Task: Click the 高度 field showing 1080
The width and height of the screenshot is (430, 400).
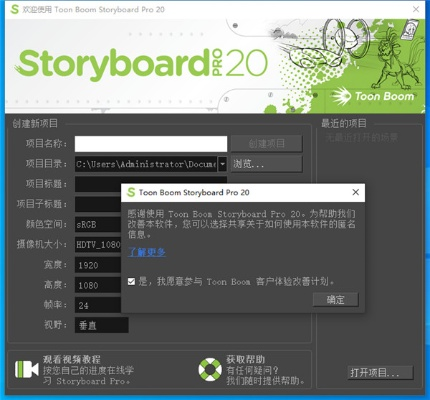Action: coord(98,285)
